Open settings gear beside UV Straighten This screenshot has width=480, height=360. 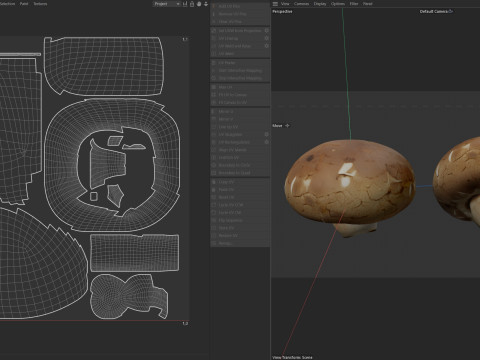pyautogui.click(x=266, y=134)
